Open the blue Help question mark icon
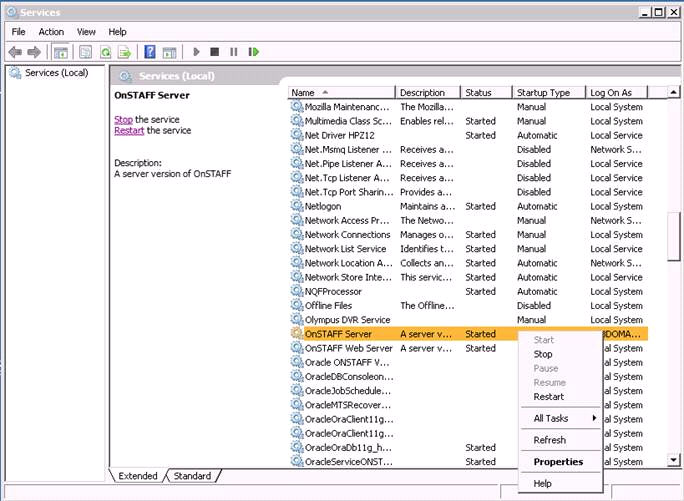This screenshot has height=501, width=684. pos(150,52)
